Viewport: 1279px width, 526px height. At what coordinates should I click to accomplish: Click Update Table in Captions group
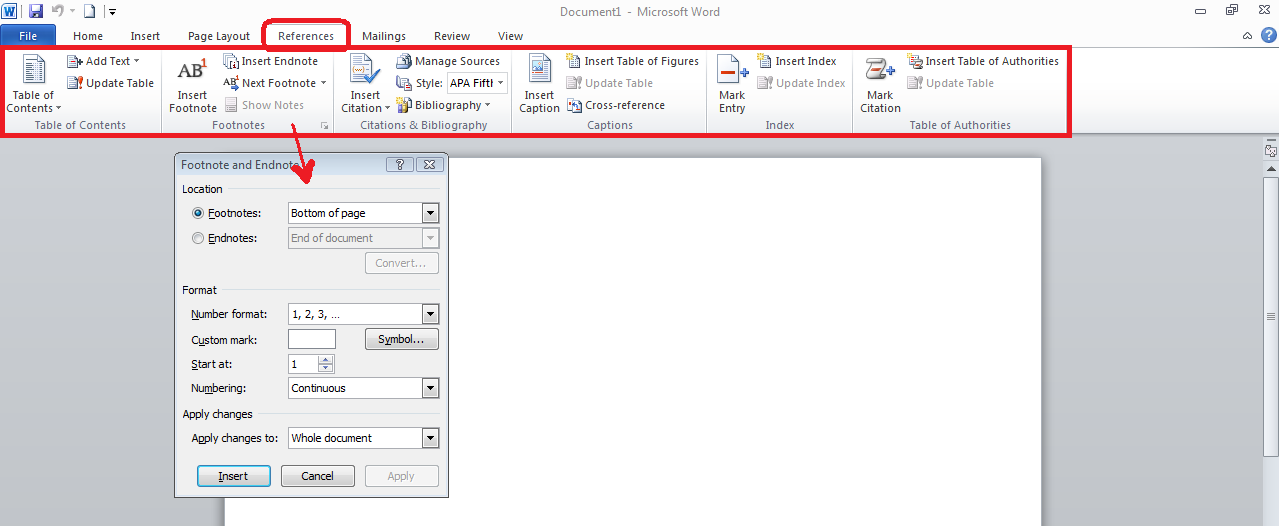609,83
